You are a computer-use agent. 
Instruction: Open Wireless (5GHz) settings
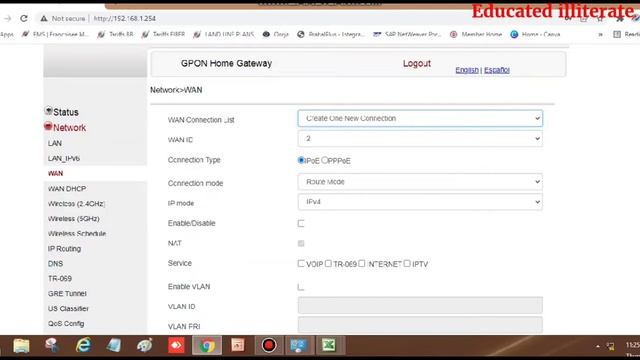[x=73, y=219]
